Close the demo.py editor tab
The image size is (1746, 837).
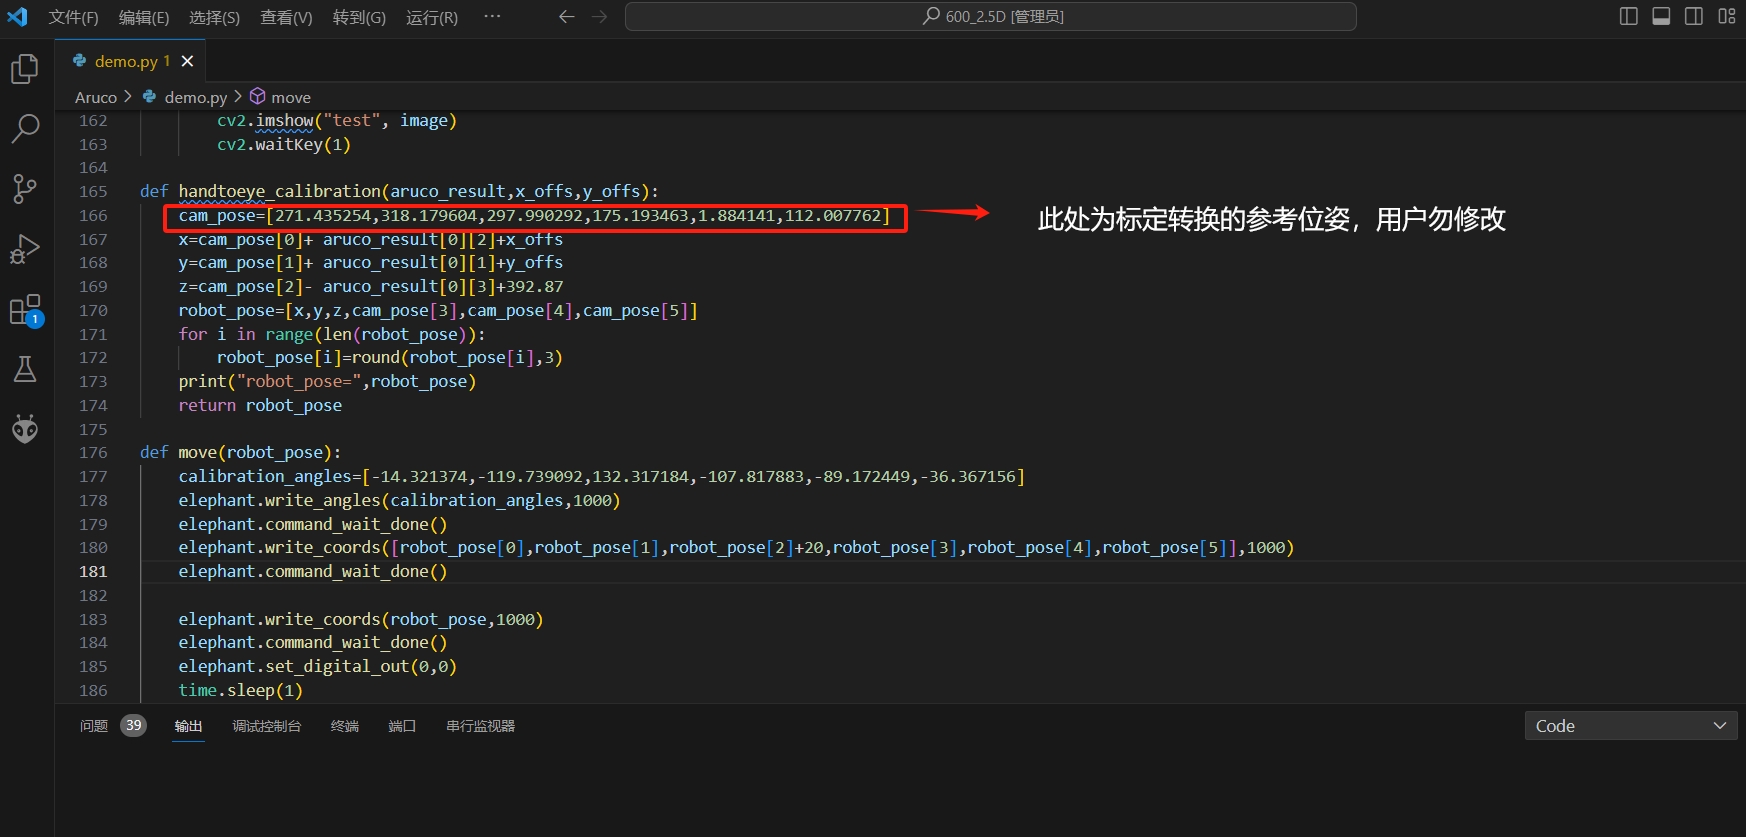[187, 61]
